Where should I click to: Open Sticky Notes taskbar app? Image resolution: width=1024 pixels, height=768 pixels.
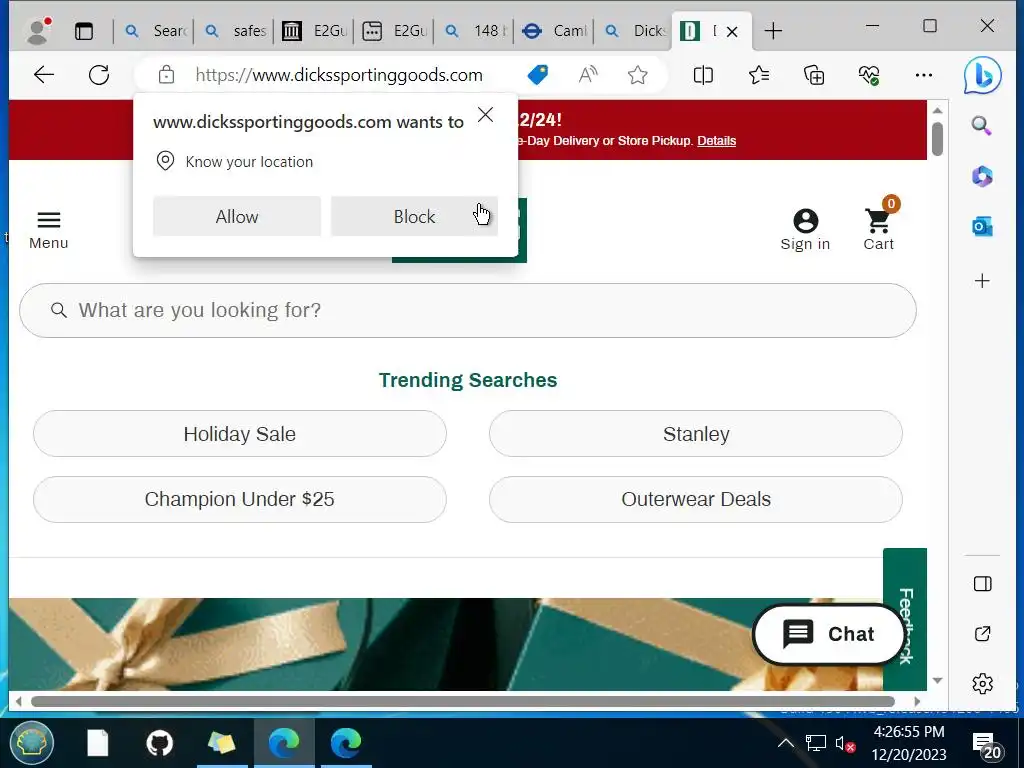[221, 743]
